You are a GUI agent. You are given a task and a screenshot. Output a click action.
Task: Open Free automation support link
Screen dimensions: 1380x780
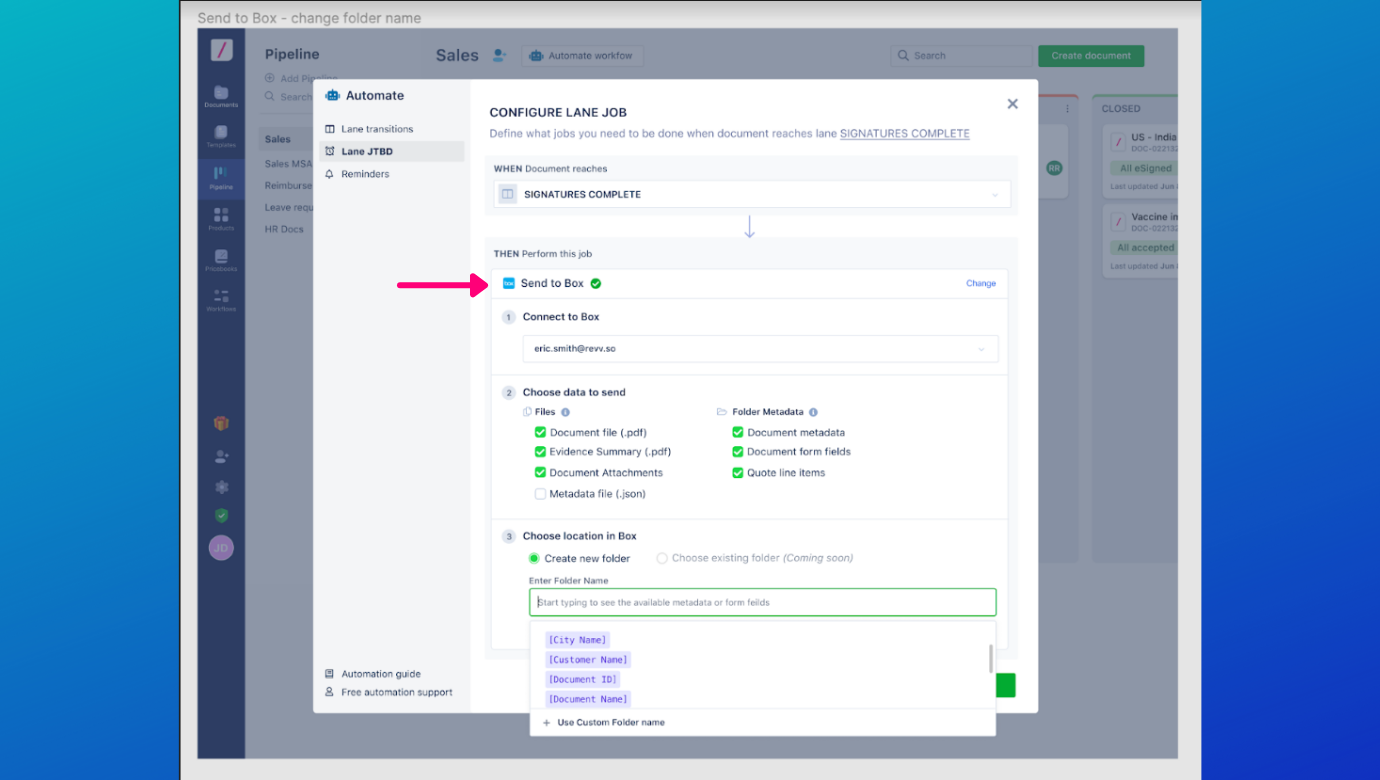point(397,692)
